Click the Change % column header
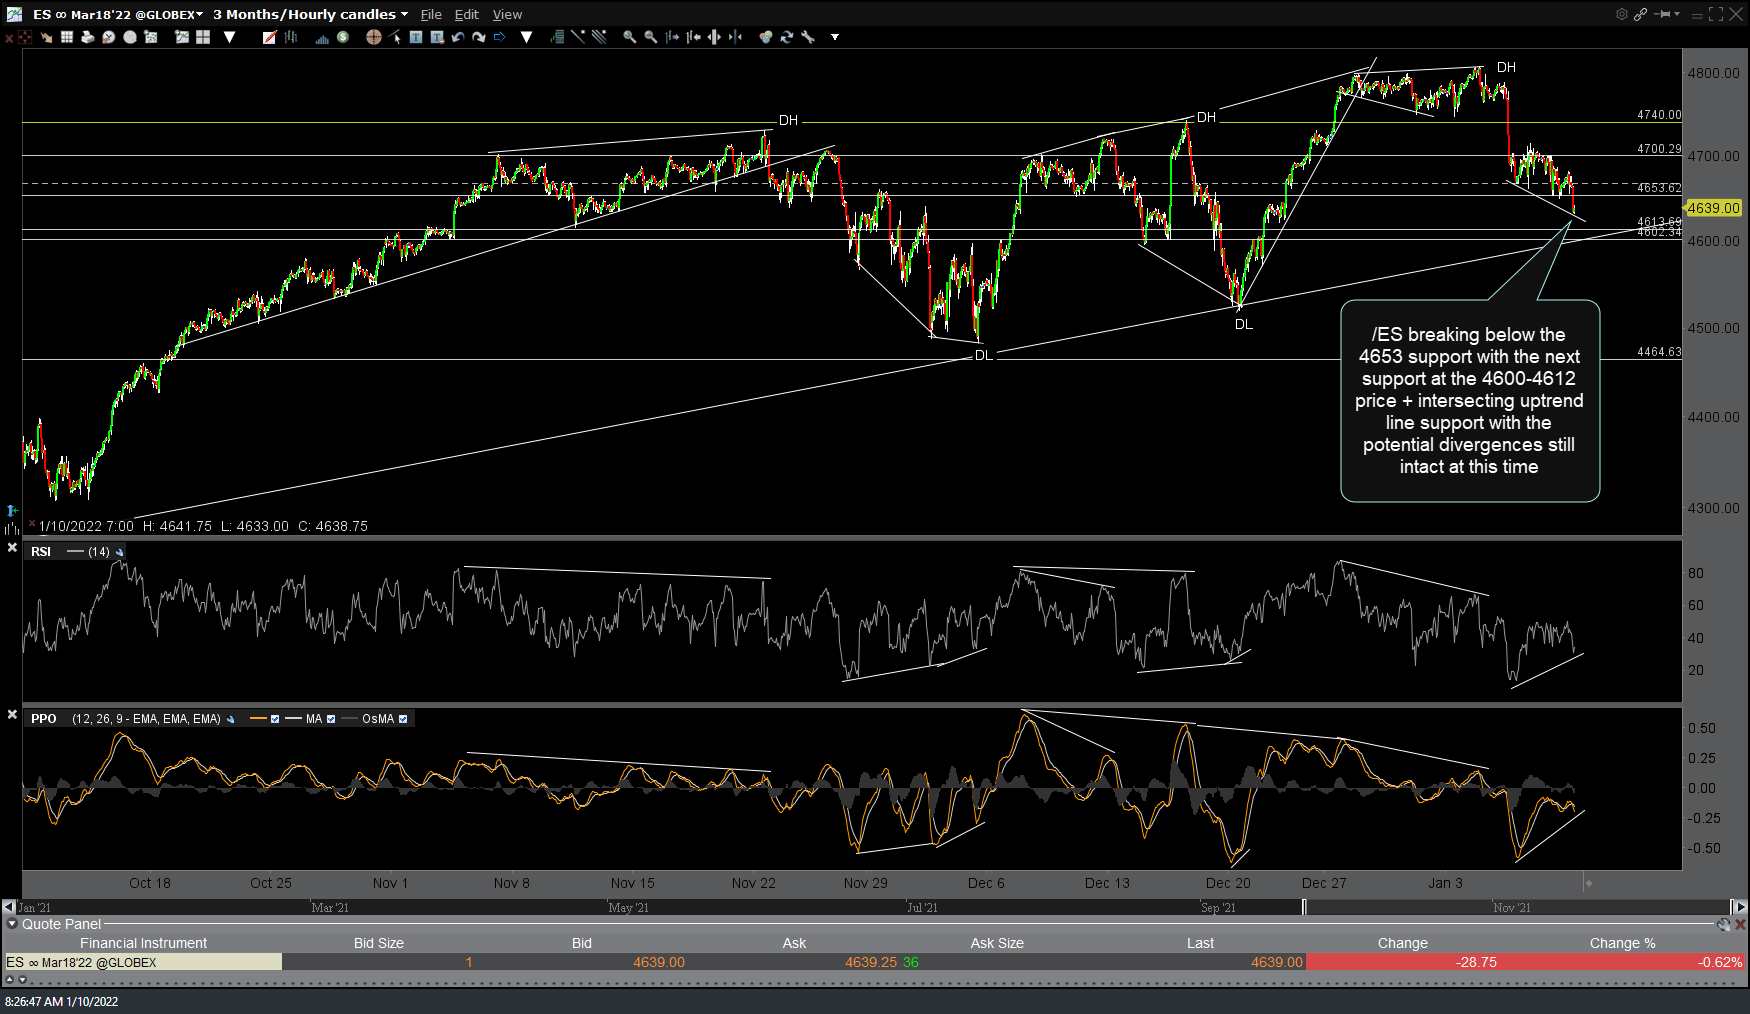 tap(1622, 943)
